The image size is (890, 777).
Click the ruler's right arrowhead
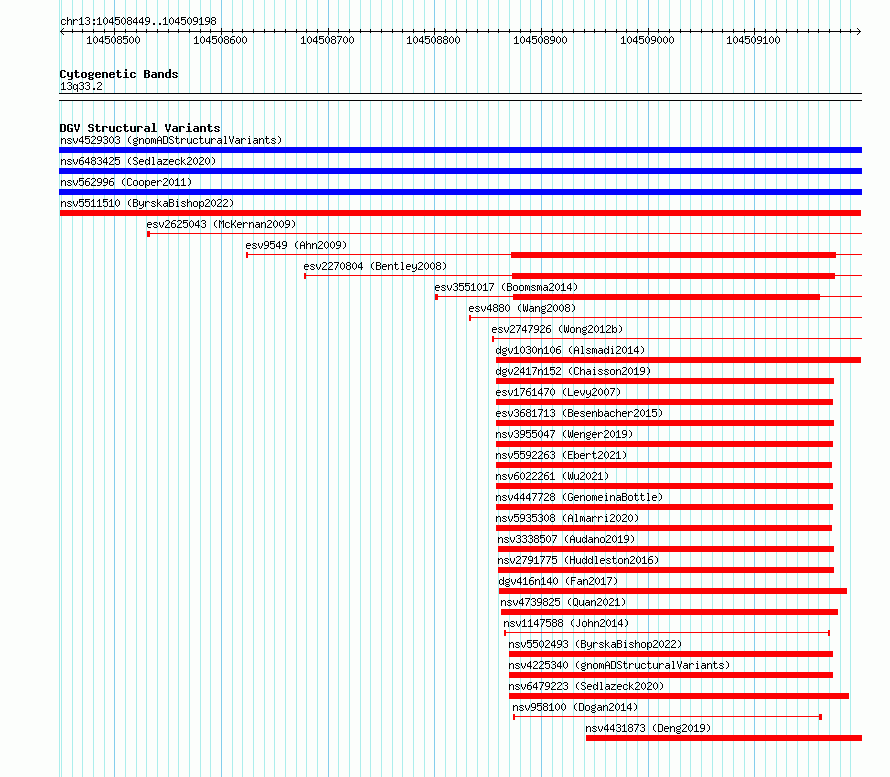(x=859, y=31)
